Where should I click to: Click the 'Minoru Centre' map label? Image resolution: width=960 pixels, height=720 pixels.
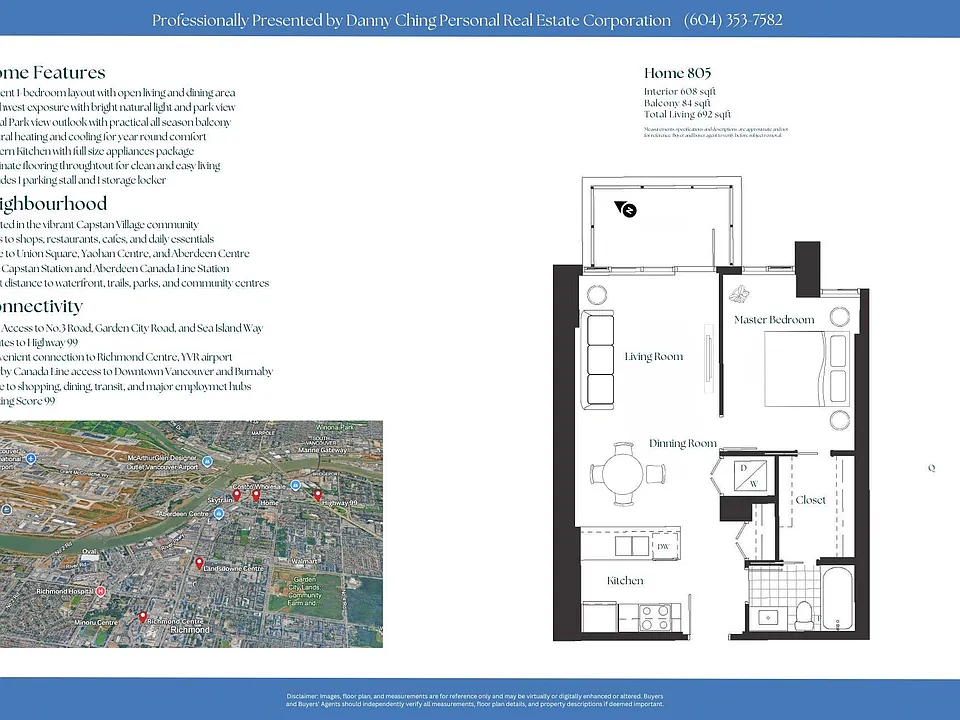click(96, 623)
